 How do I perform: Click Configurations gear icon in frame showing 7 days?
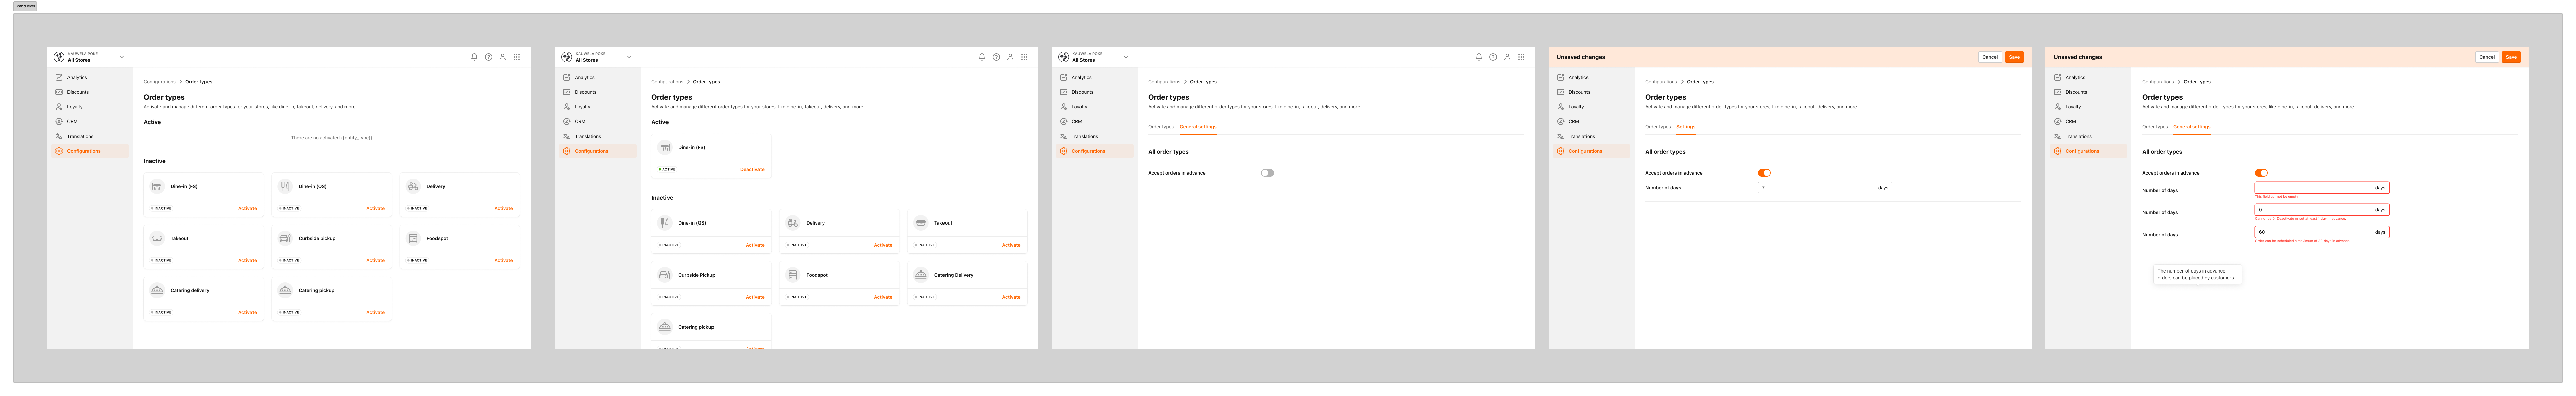(x=1561, y=151)
